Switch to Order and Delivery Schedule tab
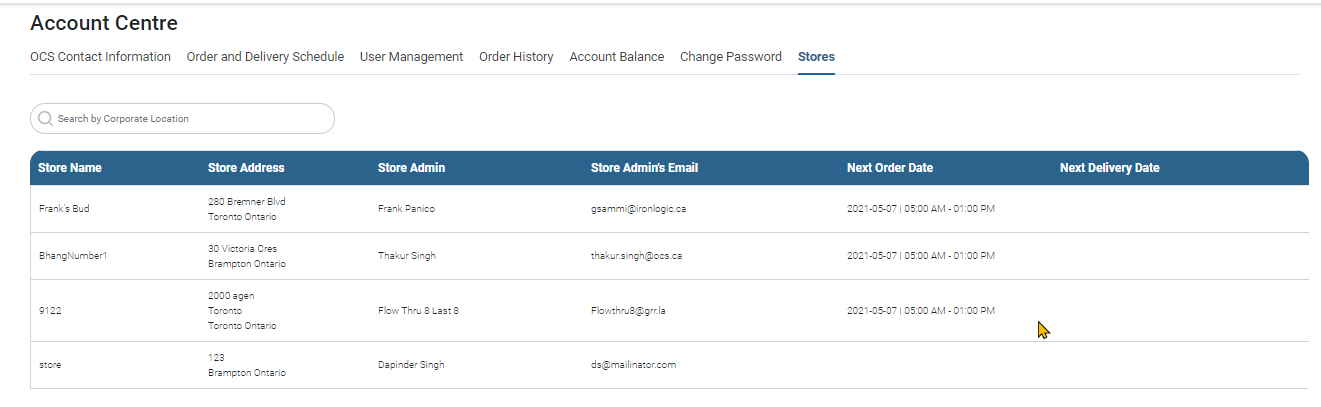The image size is (1321, 407). click(265, 57)
